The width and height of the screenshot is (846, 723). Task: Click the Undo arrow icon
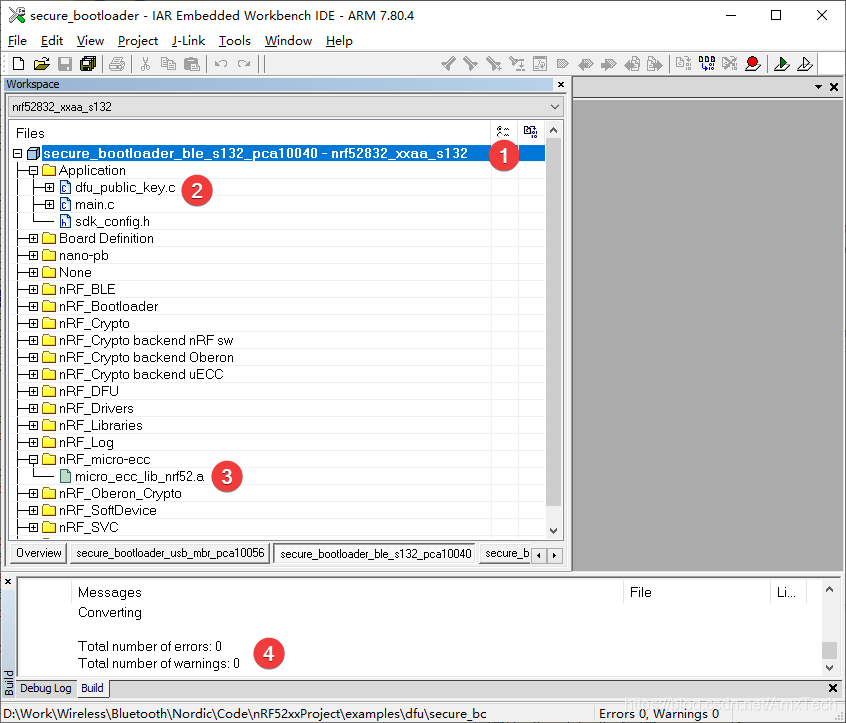point(221,64)
